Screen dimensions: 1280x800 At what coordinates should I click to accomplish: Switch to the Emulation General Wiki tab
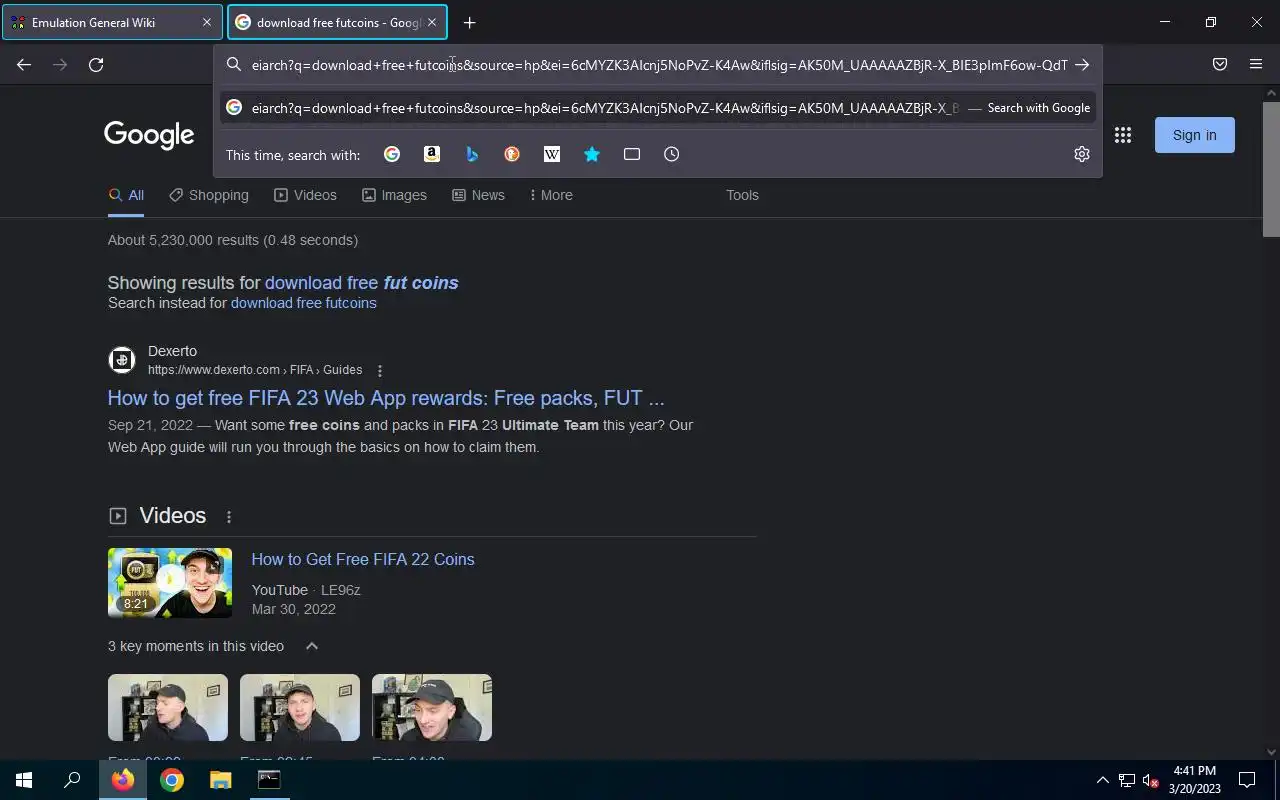coord(112,22)
